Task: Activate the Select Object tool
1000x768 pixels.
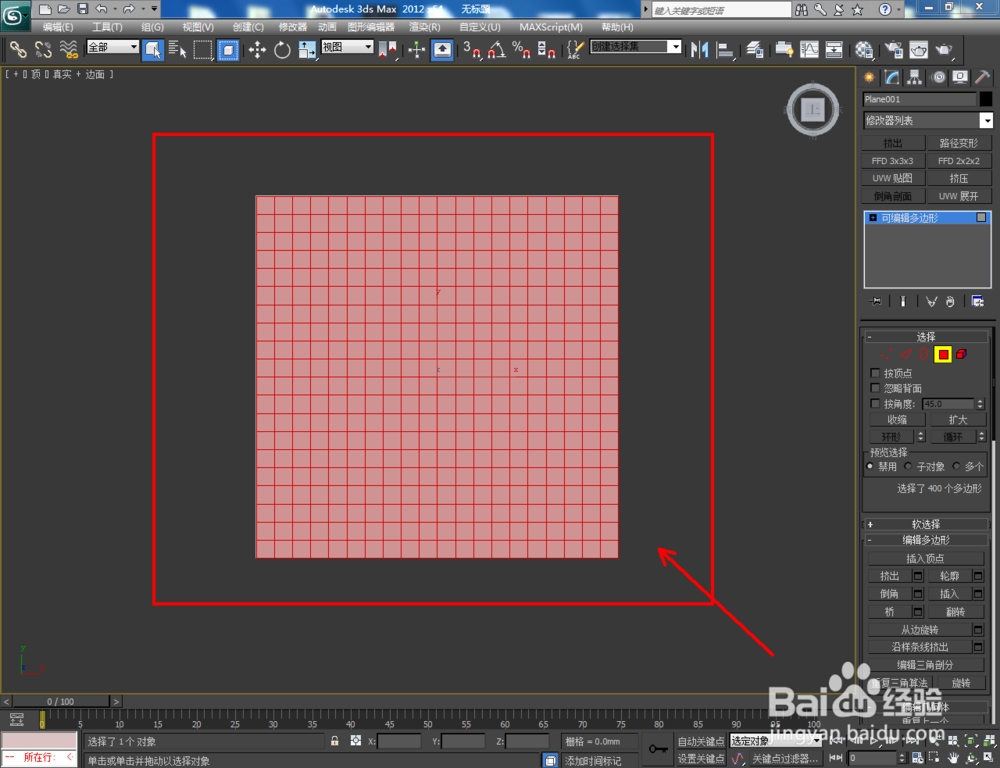Action: click(152, 49)
